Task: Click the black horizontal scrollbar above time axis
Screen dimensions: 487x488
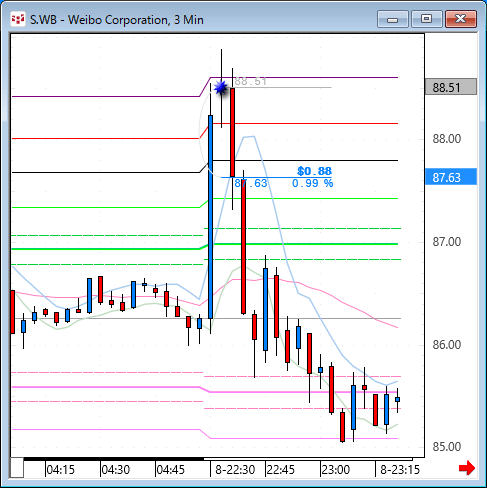Action: [x=113, y=459]
